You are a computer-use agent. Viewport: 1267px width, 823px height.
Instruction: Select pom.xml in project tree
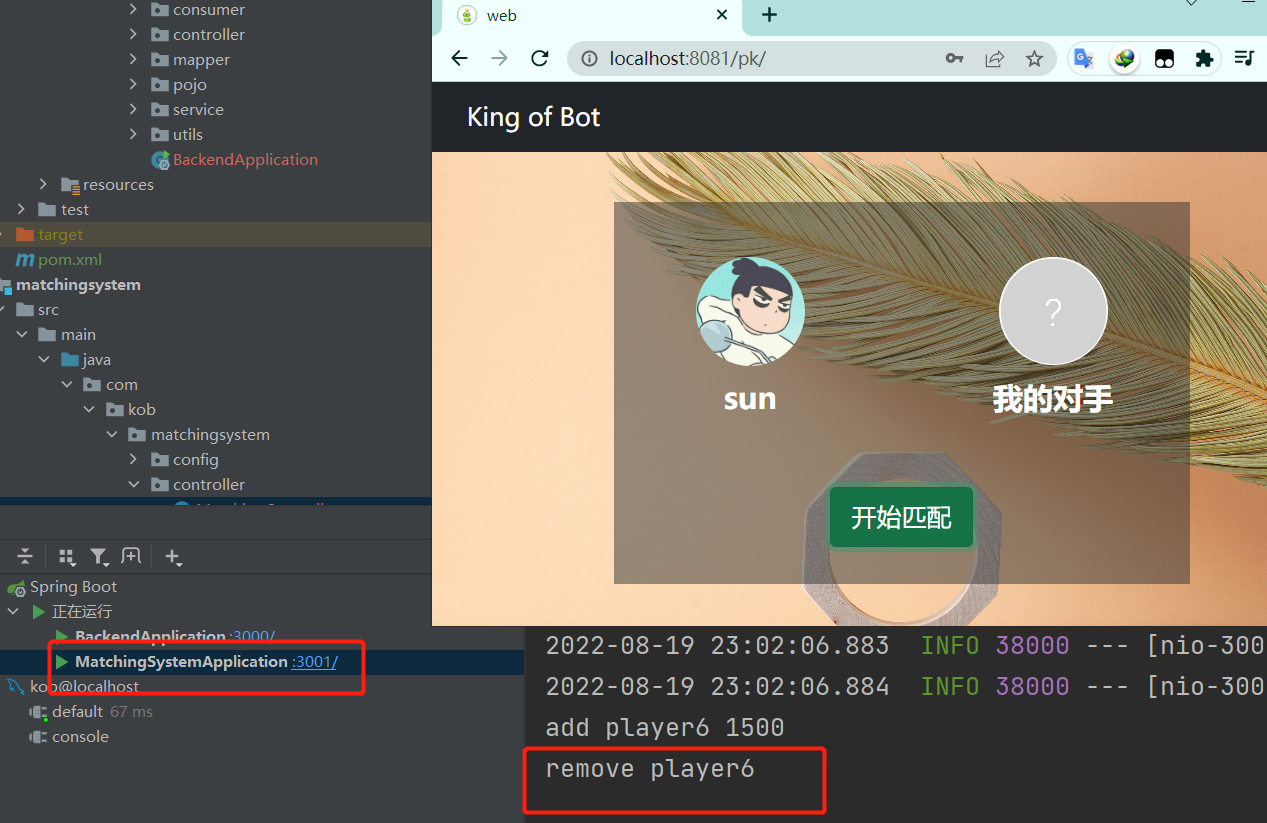pos(70,259)
